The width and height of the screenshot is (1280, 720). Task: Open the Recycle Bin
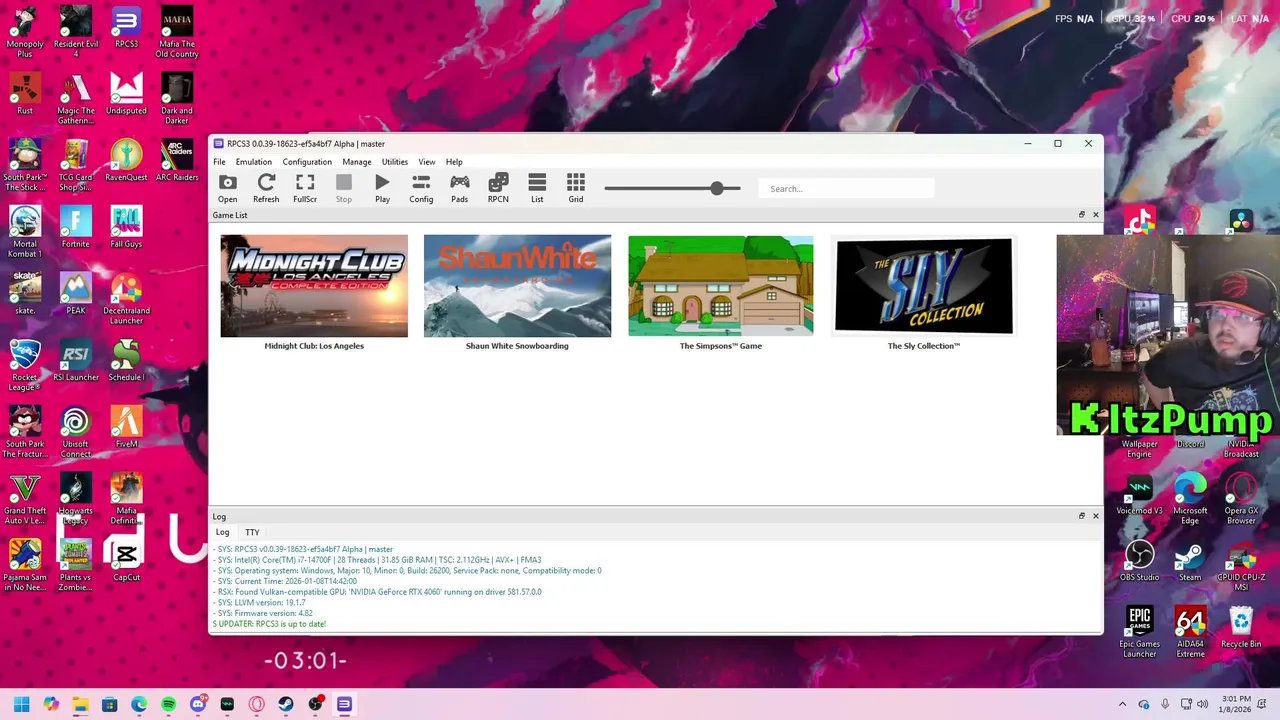(1241, 627)
